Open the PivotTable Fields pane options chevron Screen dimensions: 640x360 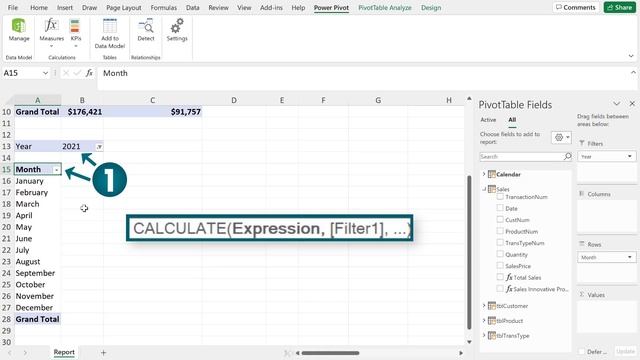[x=616, y=104]
